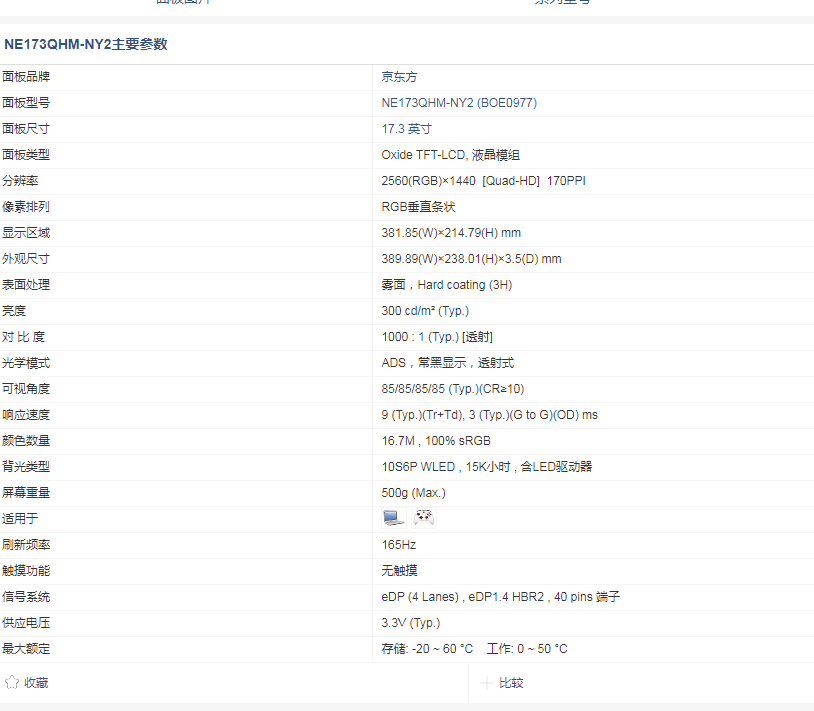This screenshot has width=814, height=711.
Task: Click storage temperature 存储: -20 ~ 60 °C
Action: [427, 649]
